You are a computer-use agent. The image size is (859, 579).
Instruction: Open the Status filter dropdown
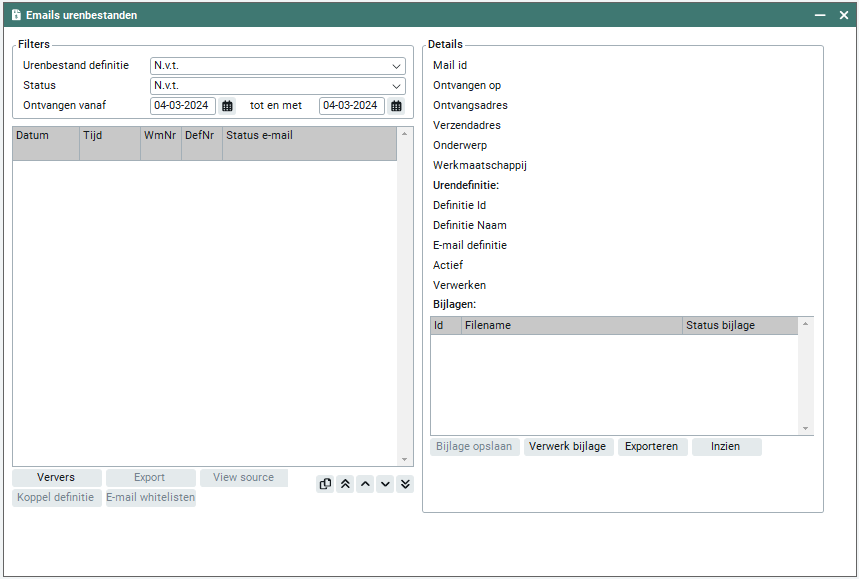397,86
